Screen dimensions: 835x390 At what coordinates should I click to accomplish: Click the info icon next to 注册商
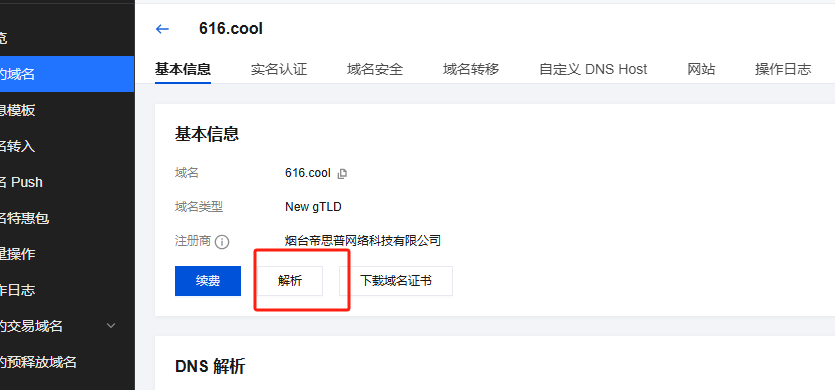click(222, 242)
